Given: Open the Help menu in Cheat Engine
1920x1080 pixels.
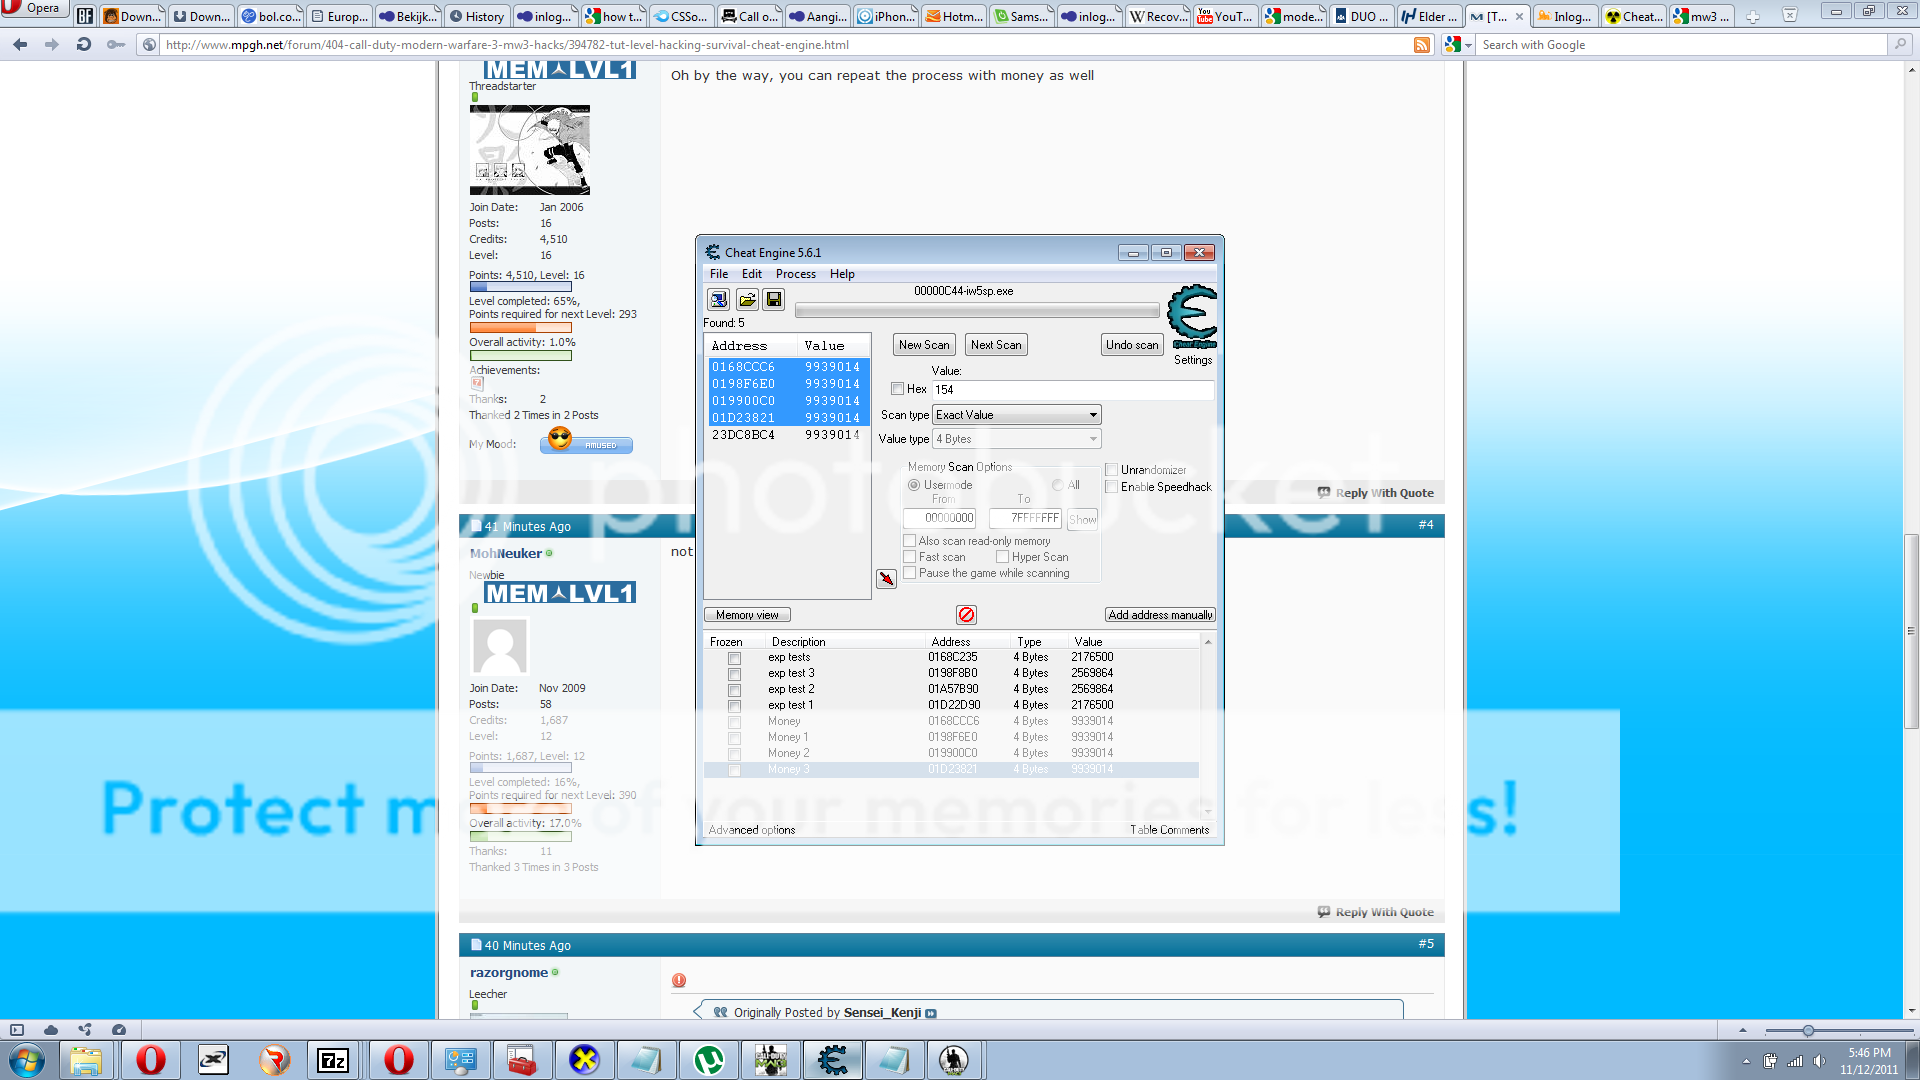Looking at the screenshot, I should tap(842, 274).
